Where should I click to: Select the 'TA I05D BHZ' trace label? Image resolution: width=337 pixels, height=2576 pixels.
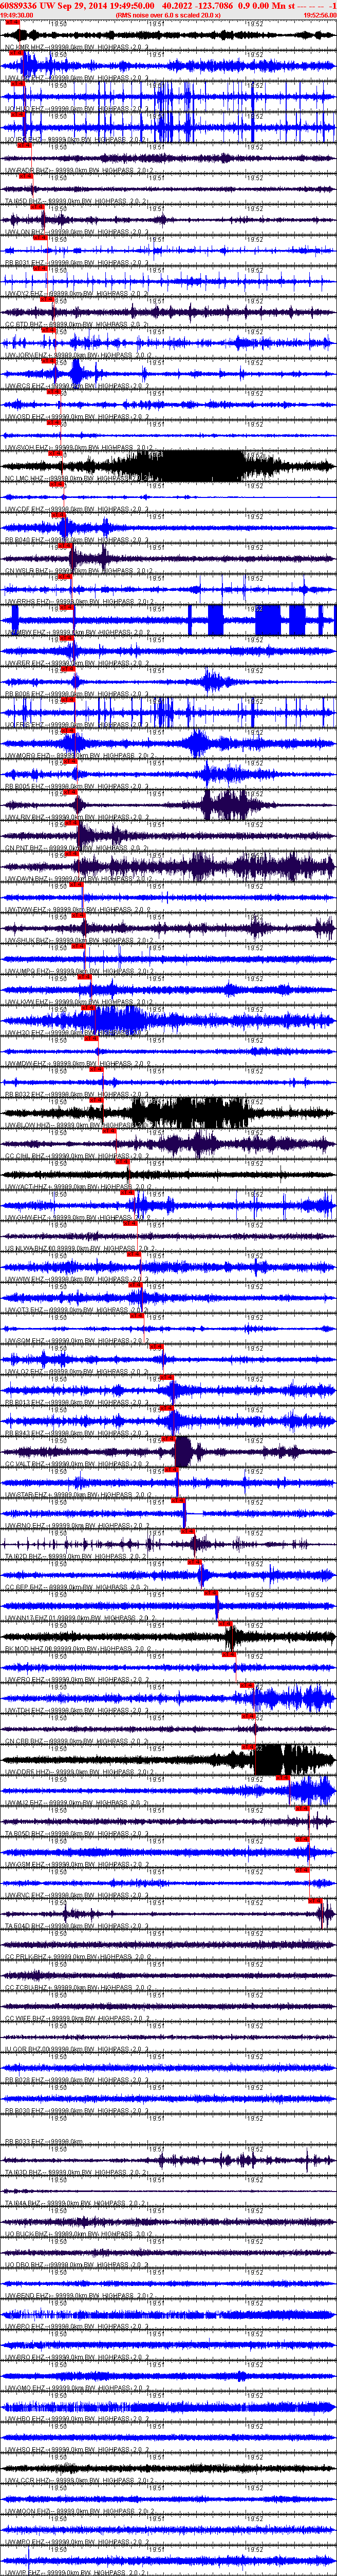tap(25, 201)
